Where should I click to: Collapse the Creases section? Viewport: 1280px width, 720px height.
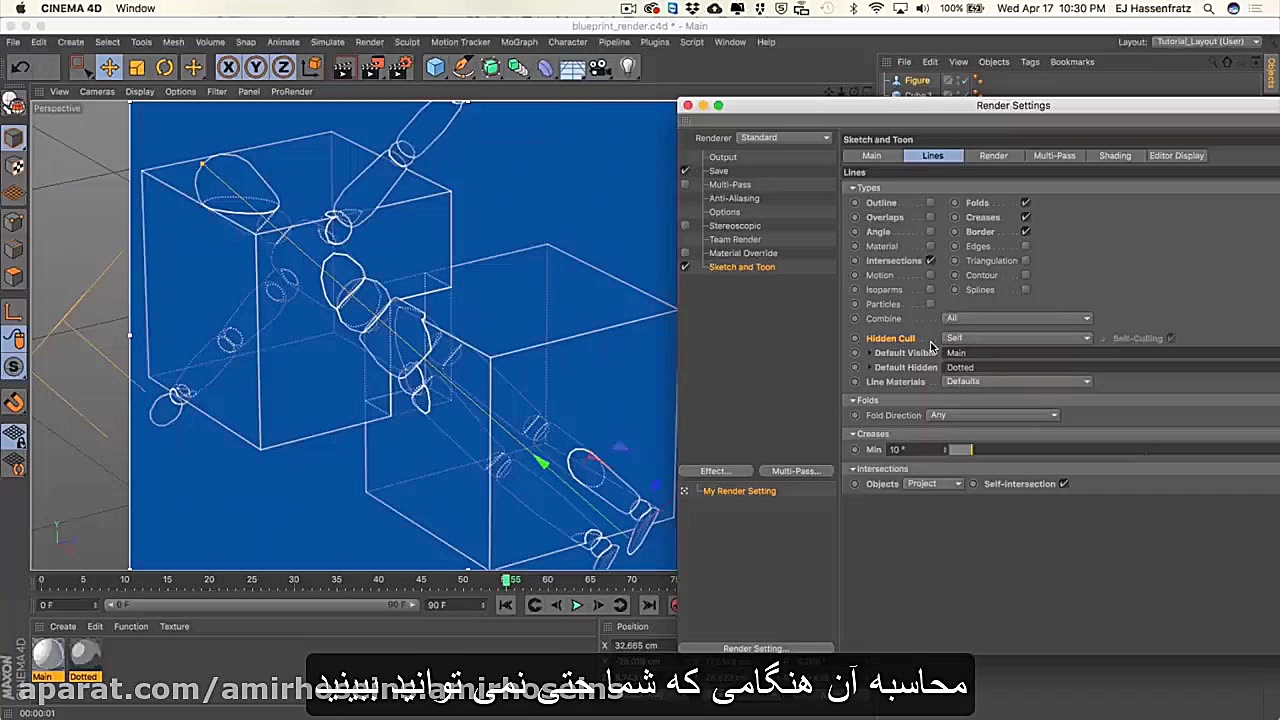(x=852, y=433)
